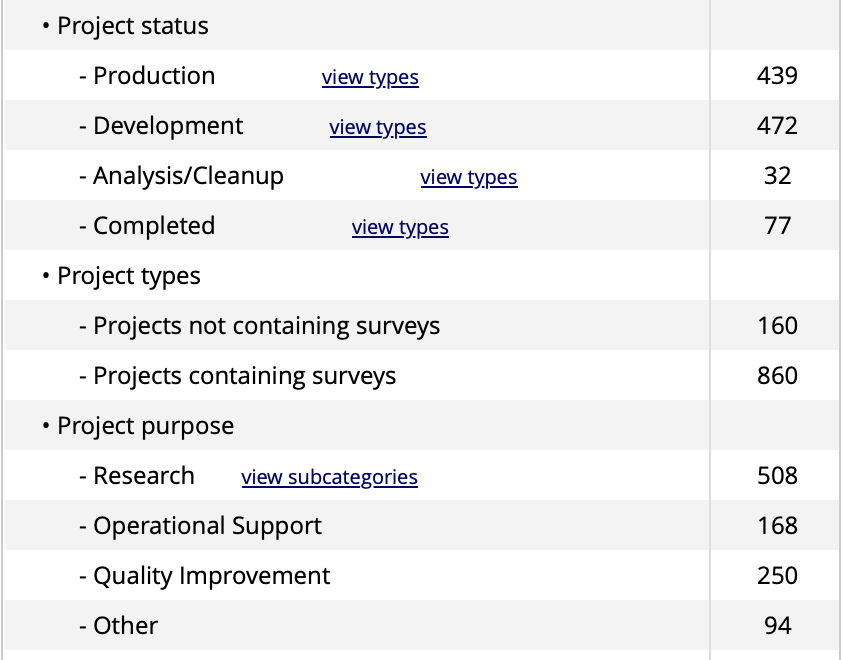Select the Production status row

[153, 76]
